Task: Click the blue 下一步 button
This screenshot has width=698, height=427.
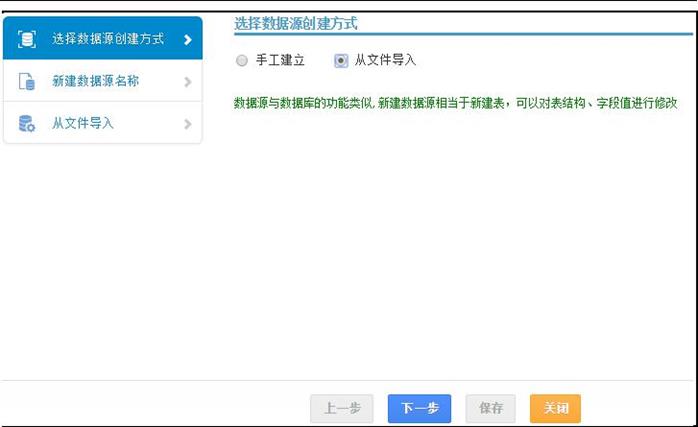Action: coord(419,408)
